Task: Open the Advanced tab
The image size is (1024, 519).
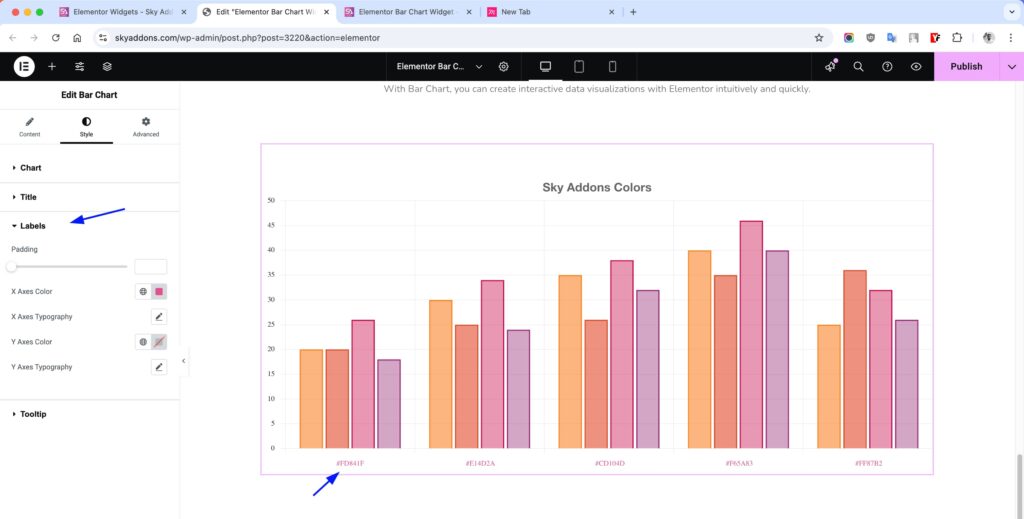Action: (x=146, y=127)
